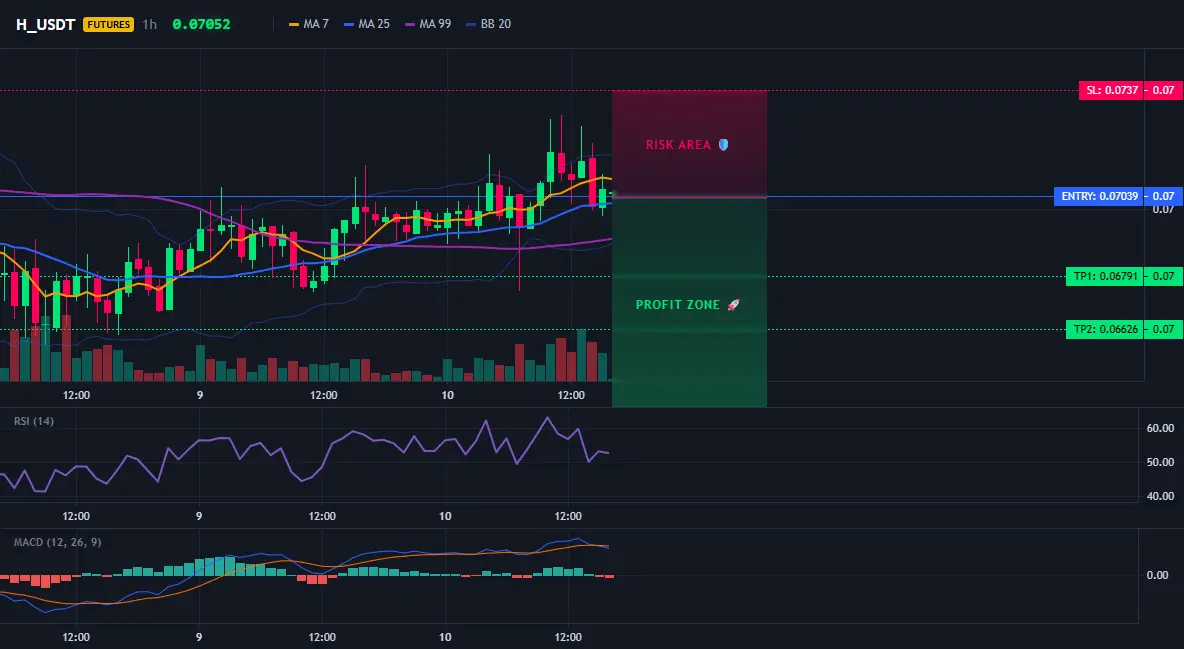This screenshot has height=649, width=1184.
Task: Click the RISK AREA label
Action: (678, 144)
